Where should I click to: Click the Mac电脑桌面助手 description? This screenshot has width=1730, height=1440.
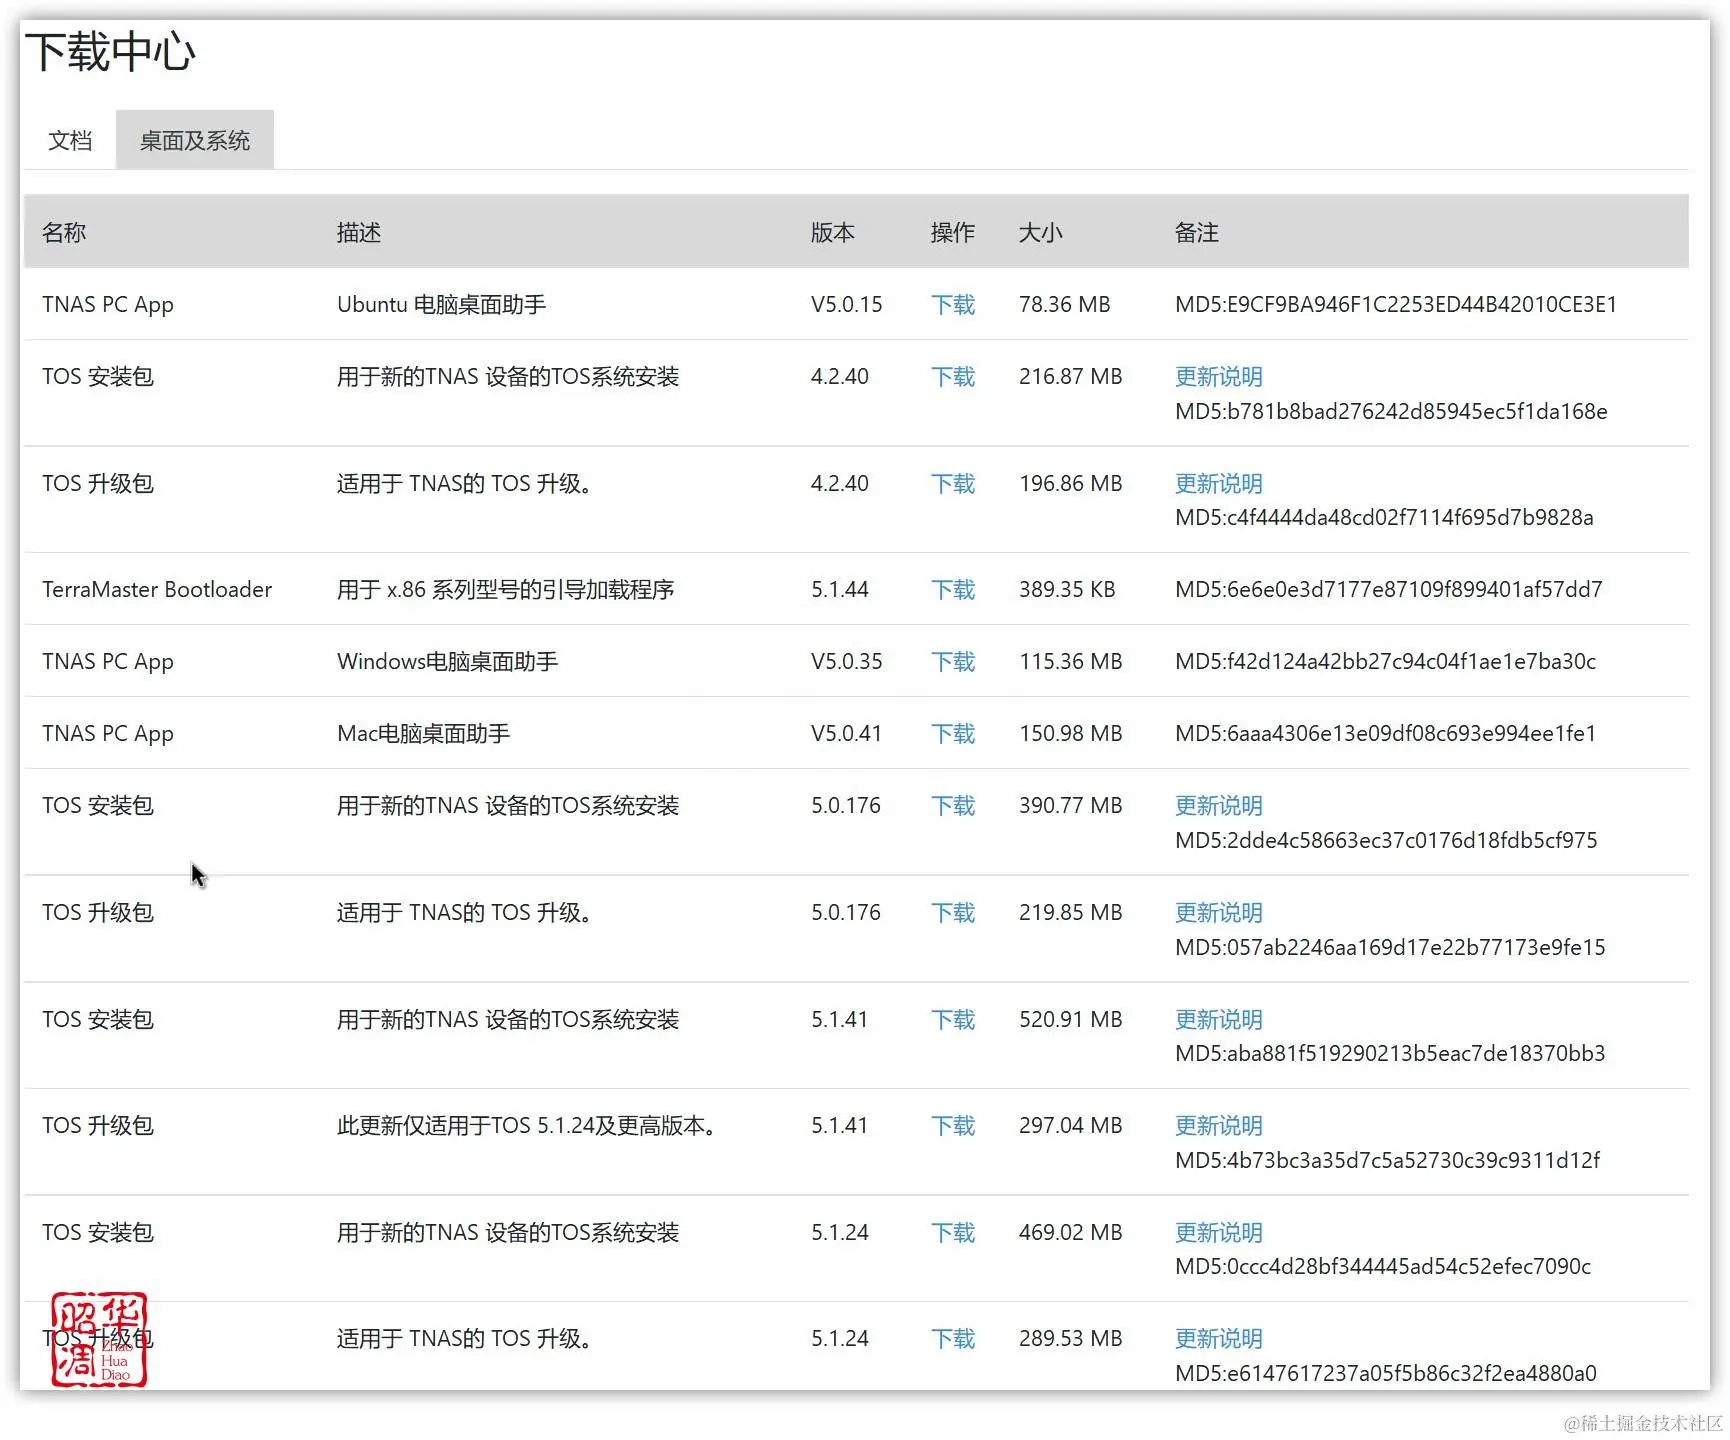tap(423, 734)
